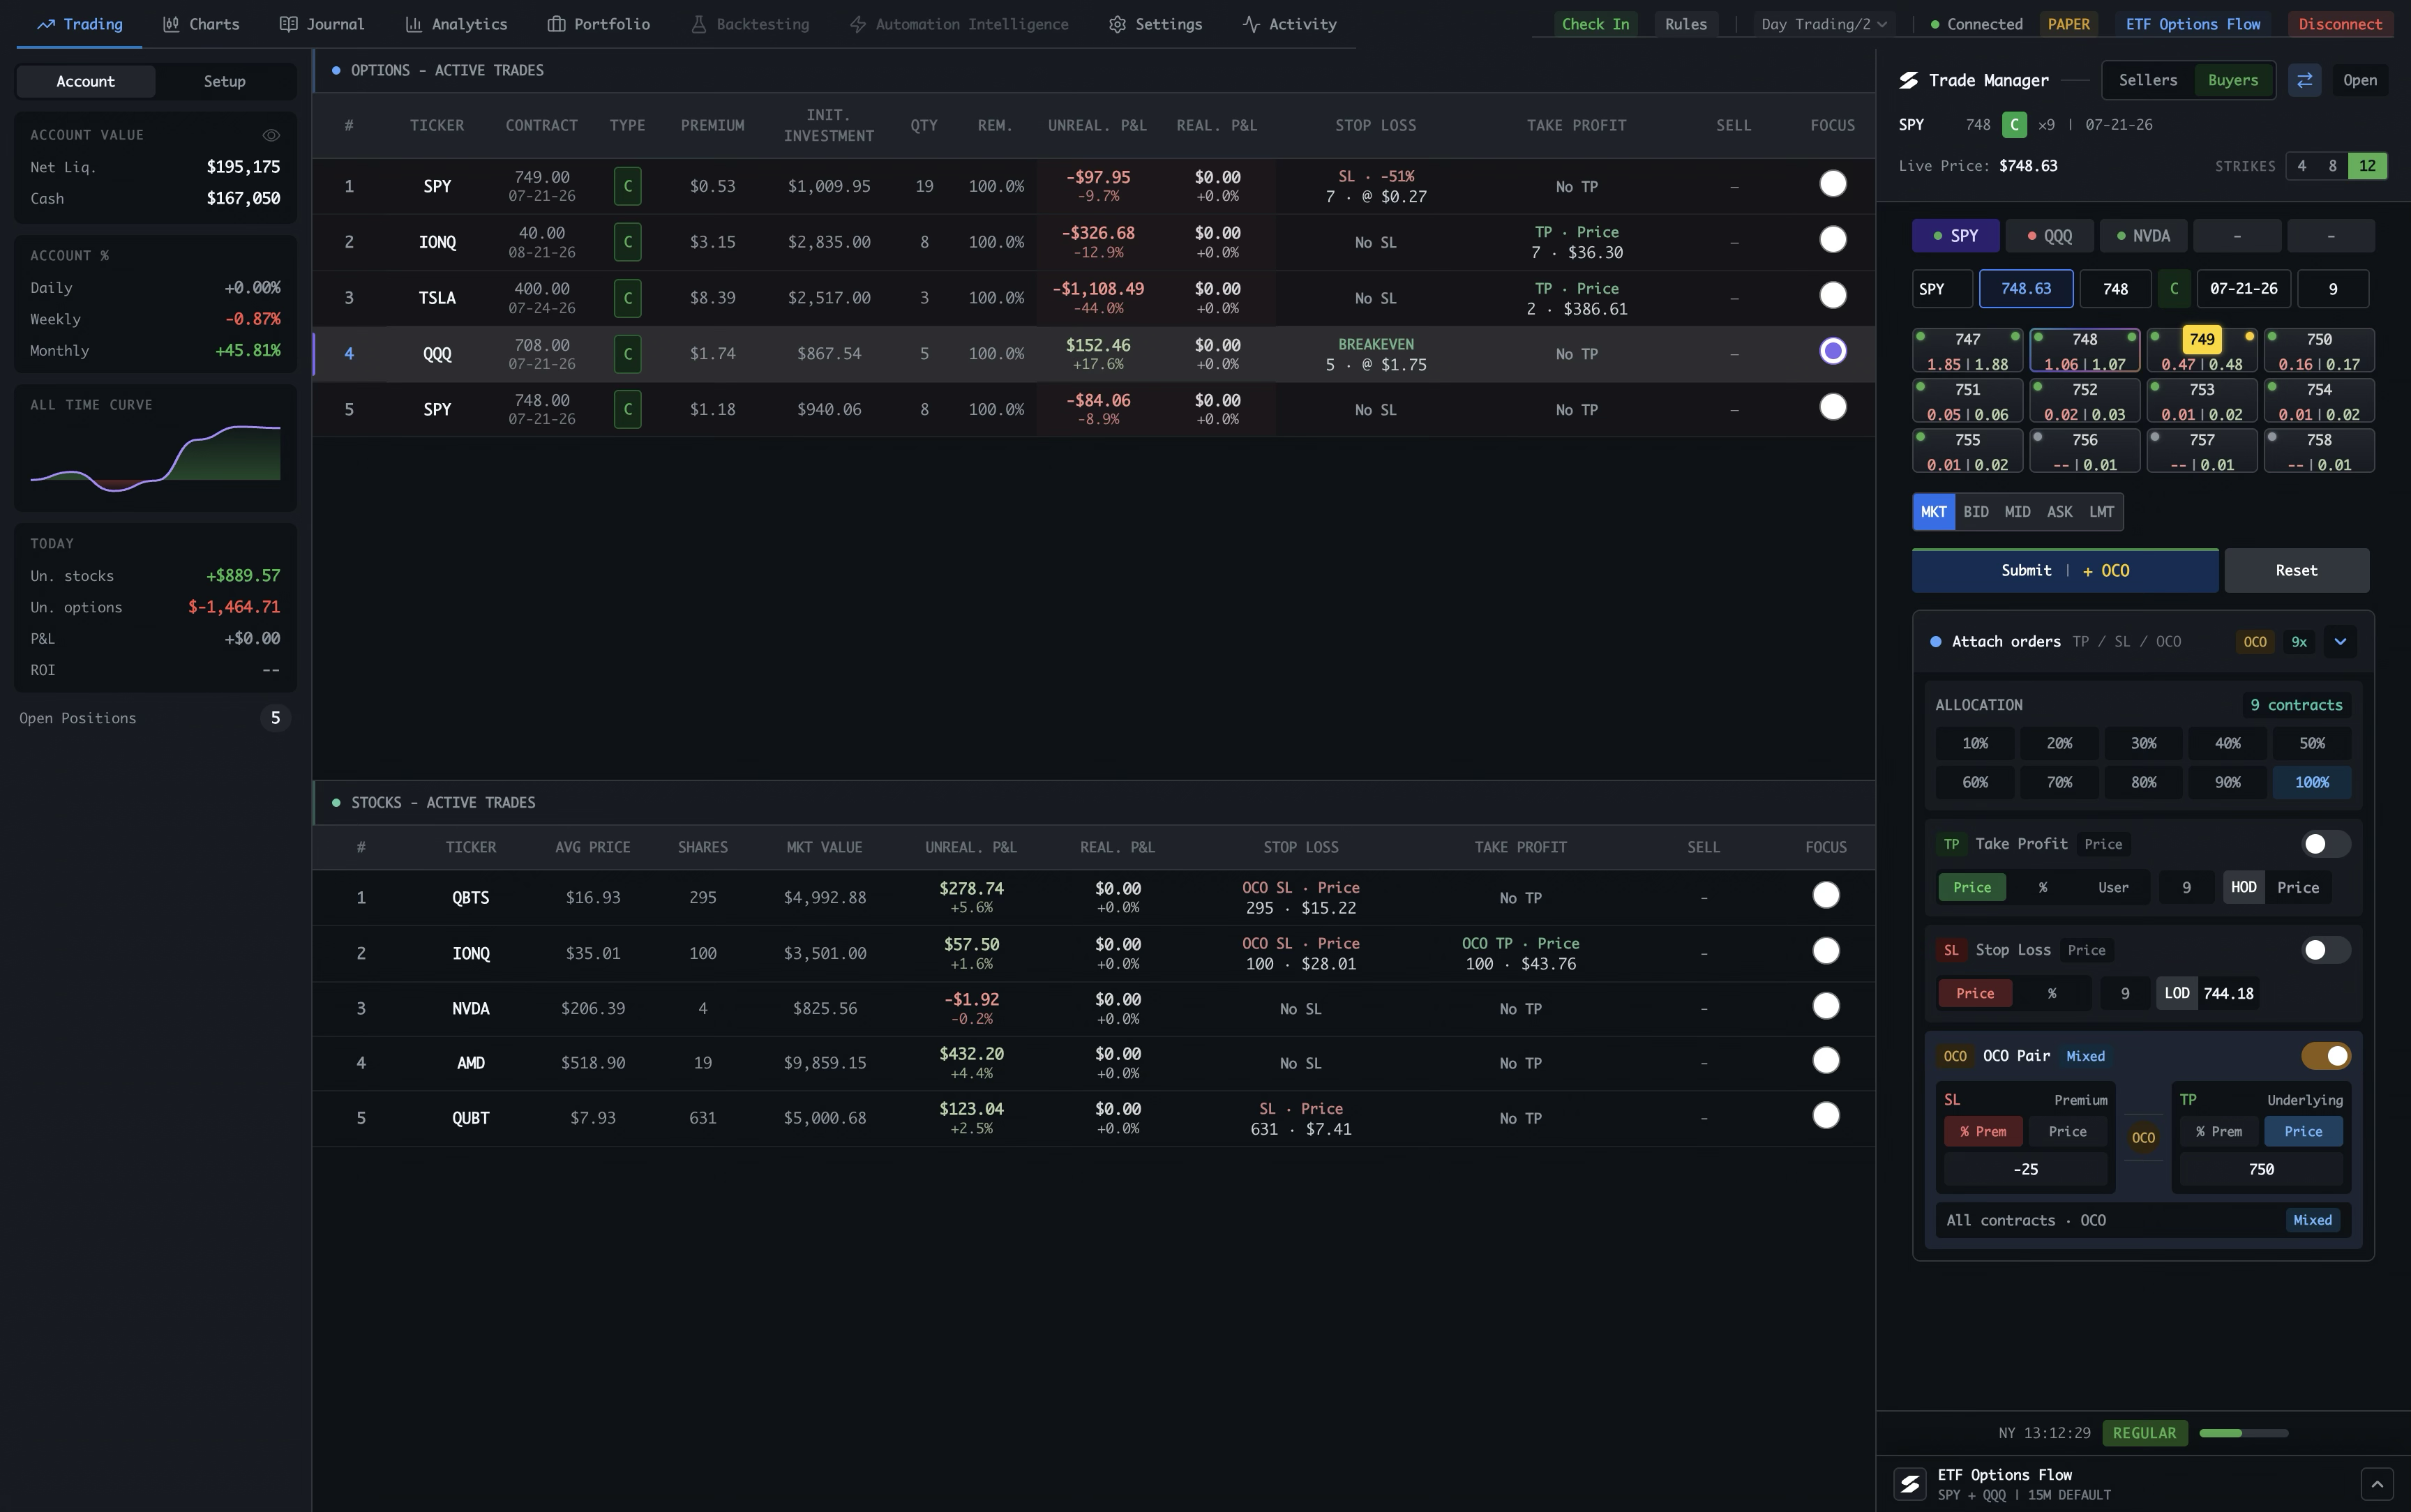
Task: Enable the Stop Loss switch
Action: [2325, 950]
